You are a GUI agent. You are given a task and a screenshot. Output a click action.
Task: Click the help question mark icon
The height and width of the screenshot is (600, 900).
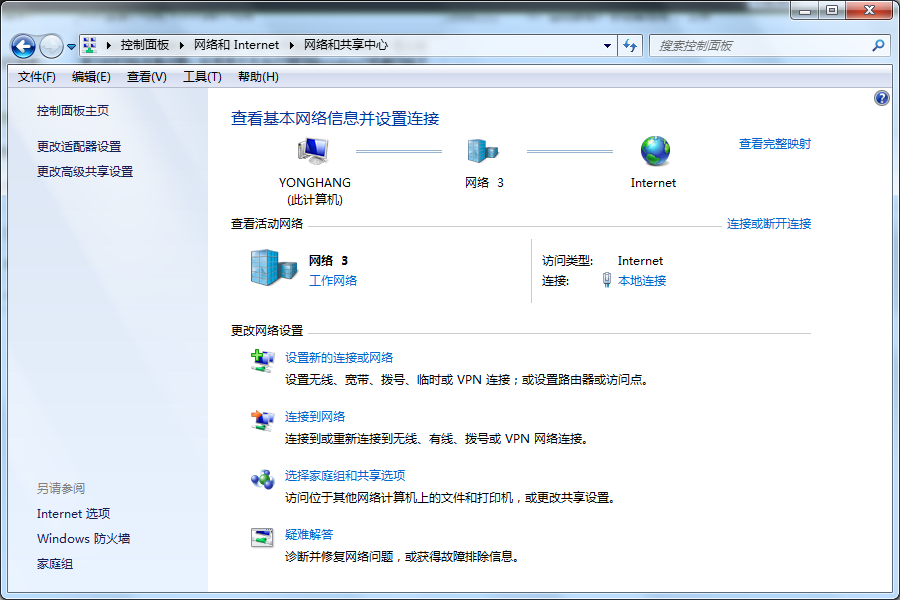point(881,97)
